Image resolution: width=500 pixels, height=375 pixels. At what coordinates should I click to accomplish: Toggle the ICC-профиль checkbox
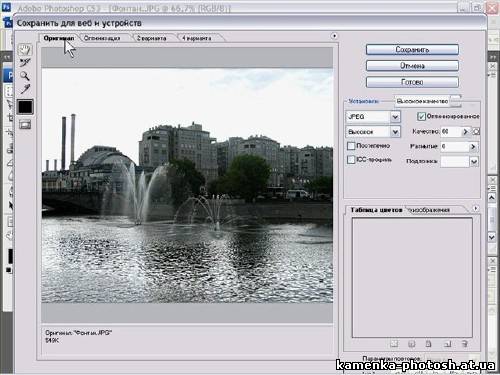click(351, 160)
